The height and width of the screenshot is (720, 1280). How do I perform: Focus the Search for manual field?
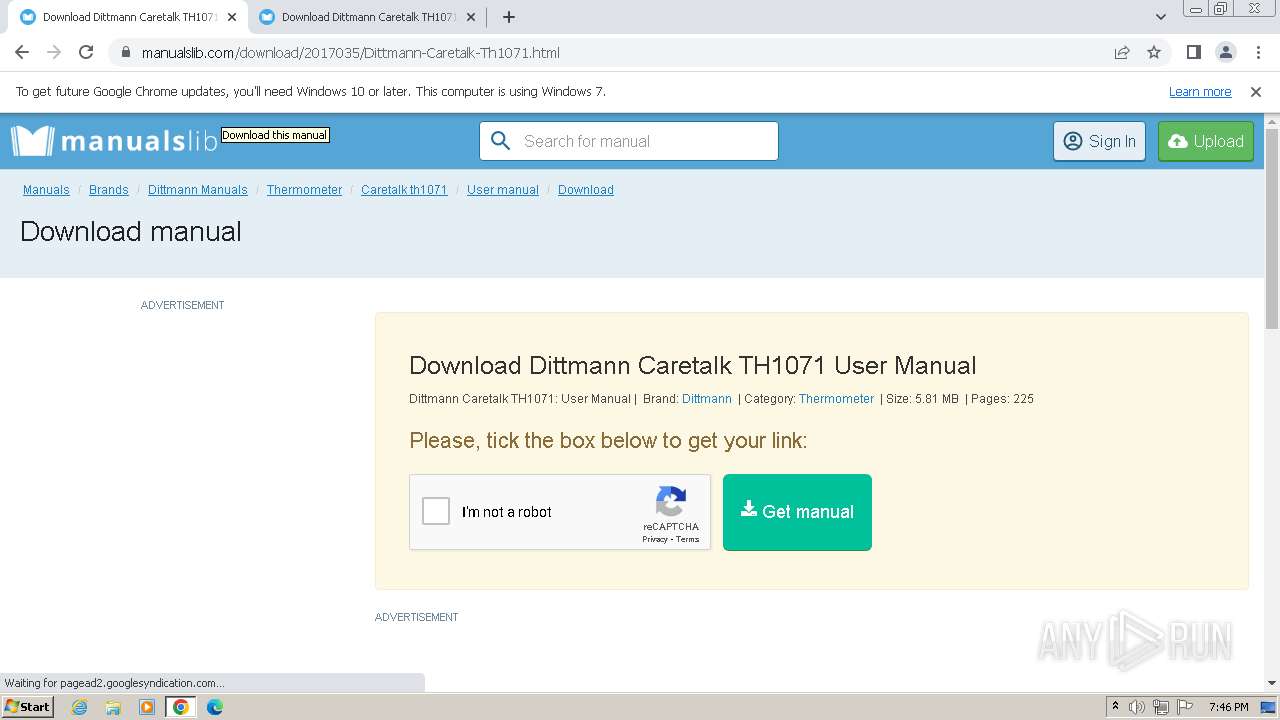(629, 141)
